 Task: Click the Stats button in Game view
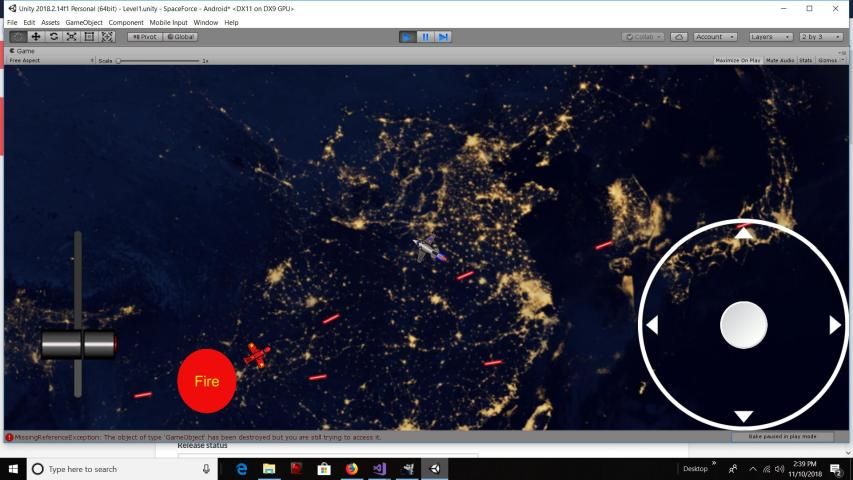(806, 60)
